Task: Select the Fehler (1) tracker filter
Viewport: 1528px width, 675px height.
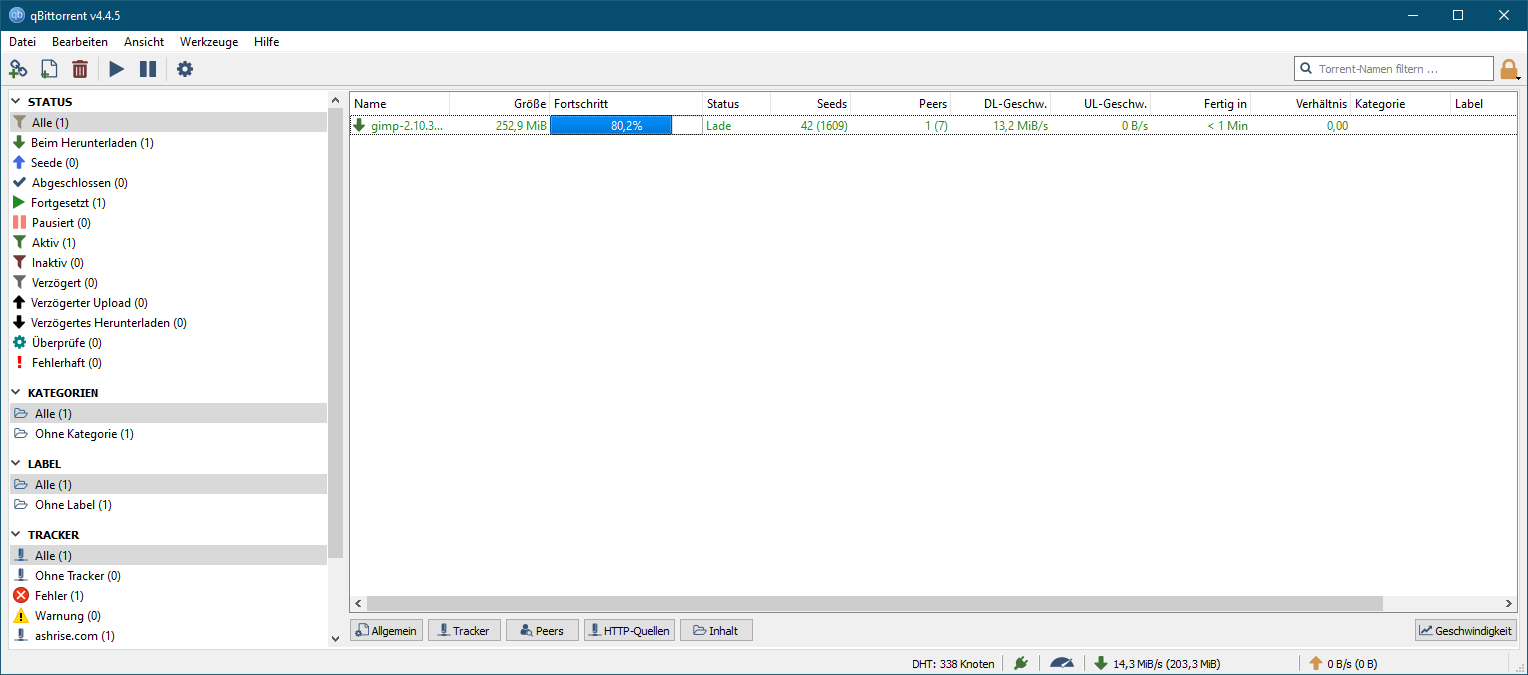Action: pyautogui.click(x=168, y=596)
